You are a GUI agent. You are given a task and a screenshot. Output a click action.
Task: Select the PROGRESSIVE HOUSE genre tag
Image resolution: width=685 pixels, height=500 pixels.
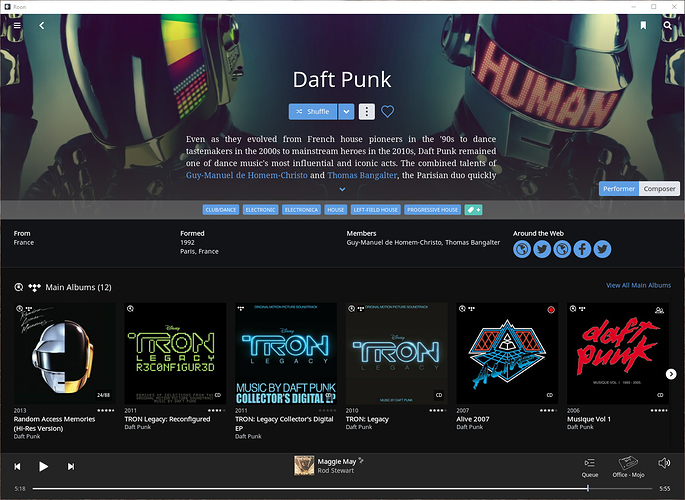432,210
